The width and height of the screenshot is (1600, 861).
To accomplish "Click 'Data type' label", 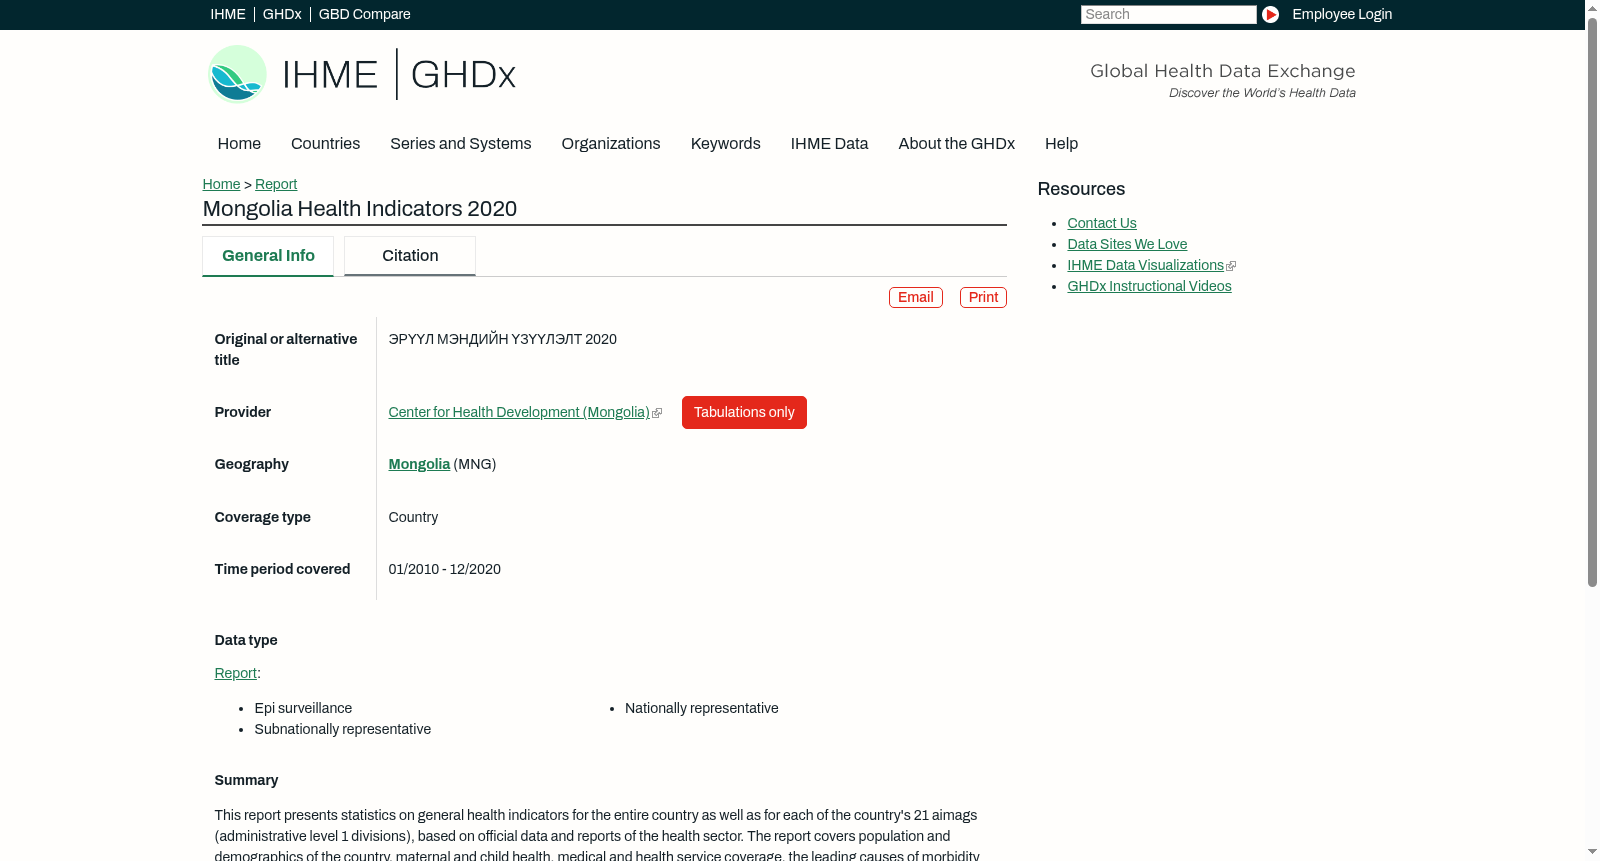I will point(246,640).
